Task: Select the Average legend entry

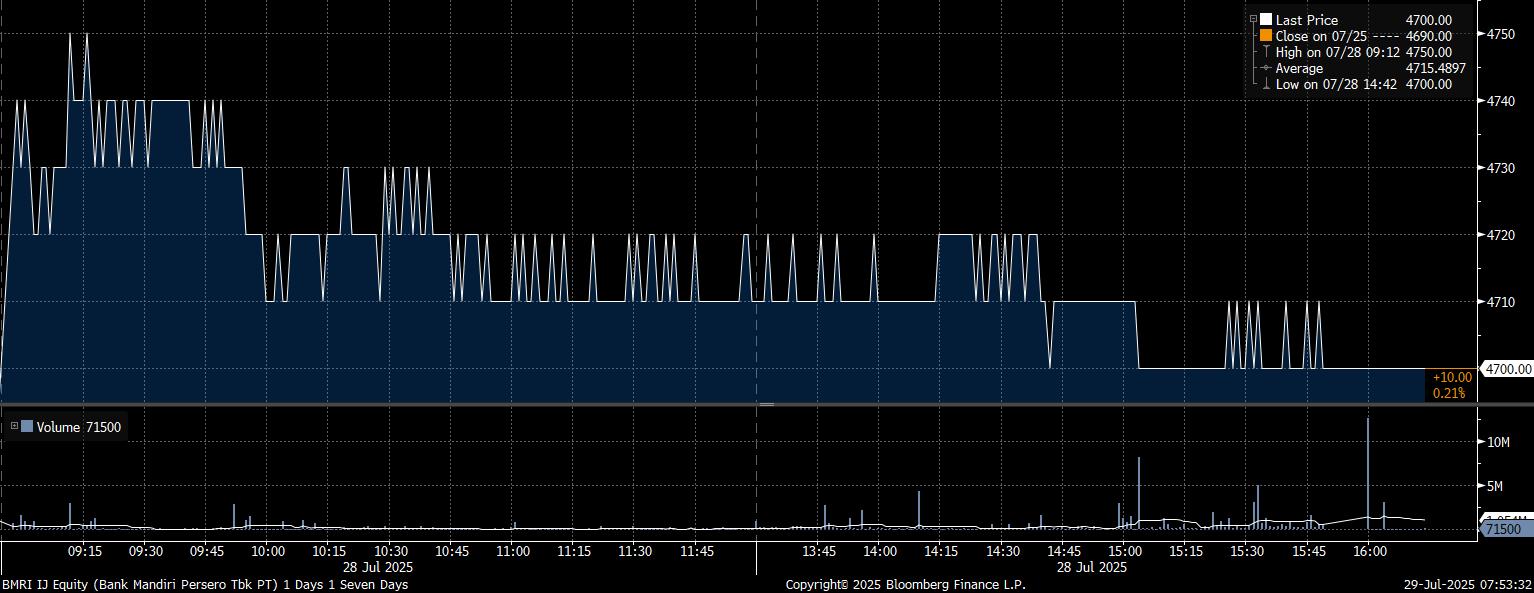Action: pyautogui.click(x=1299, y=68)
